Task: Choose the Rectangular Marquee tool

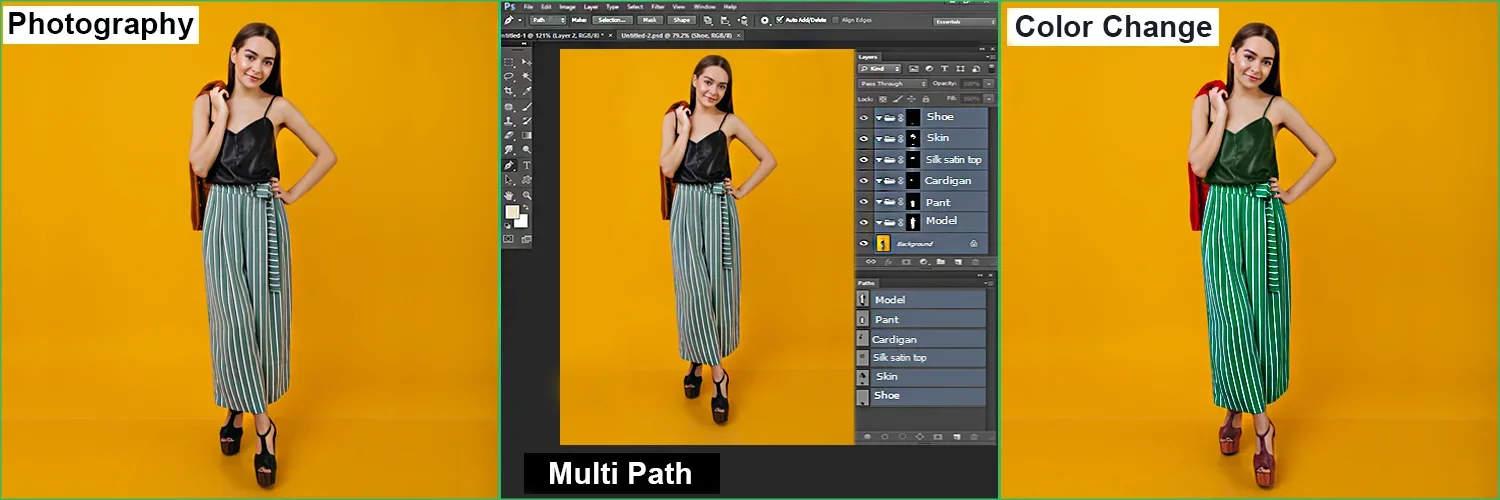Action: pos(509,62)
